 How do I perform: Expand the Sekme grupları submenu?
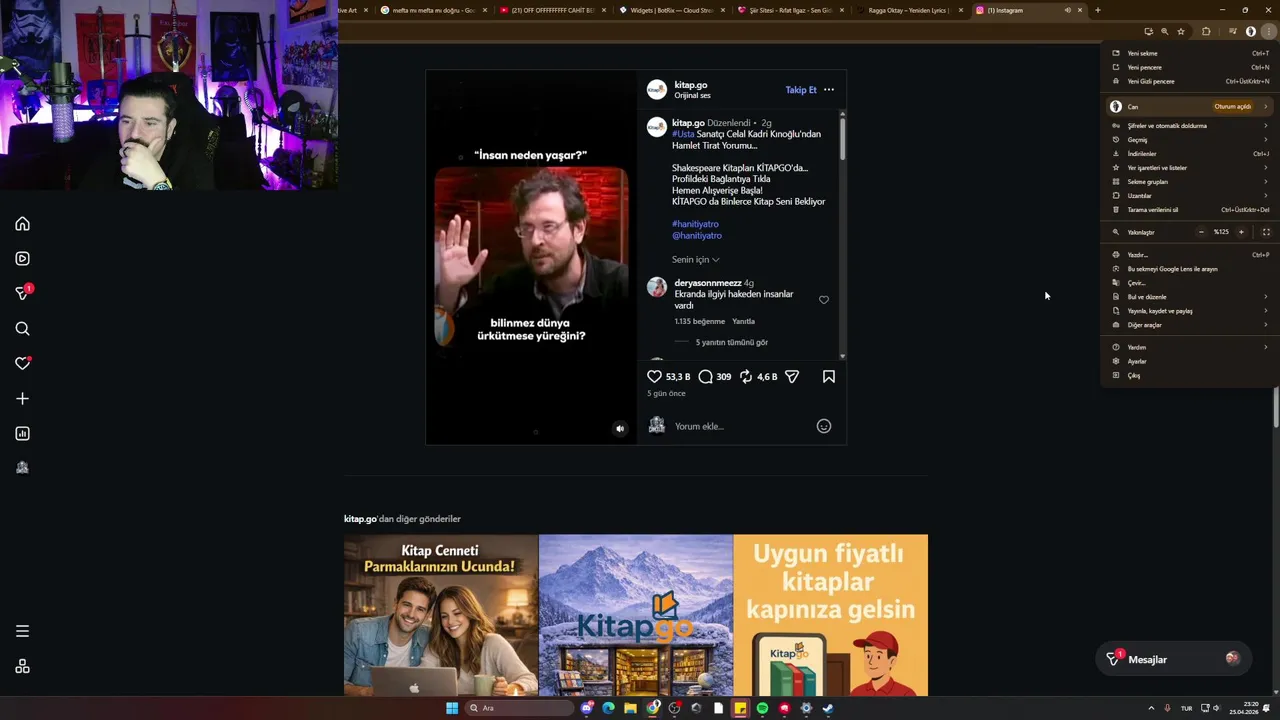tap(1190, 182)
